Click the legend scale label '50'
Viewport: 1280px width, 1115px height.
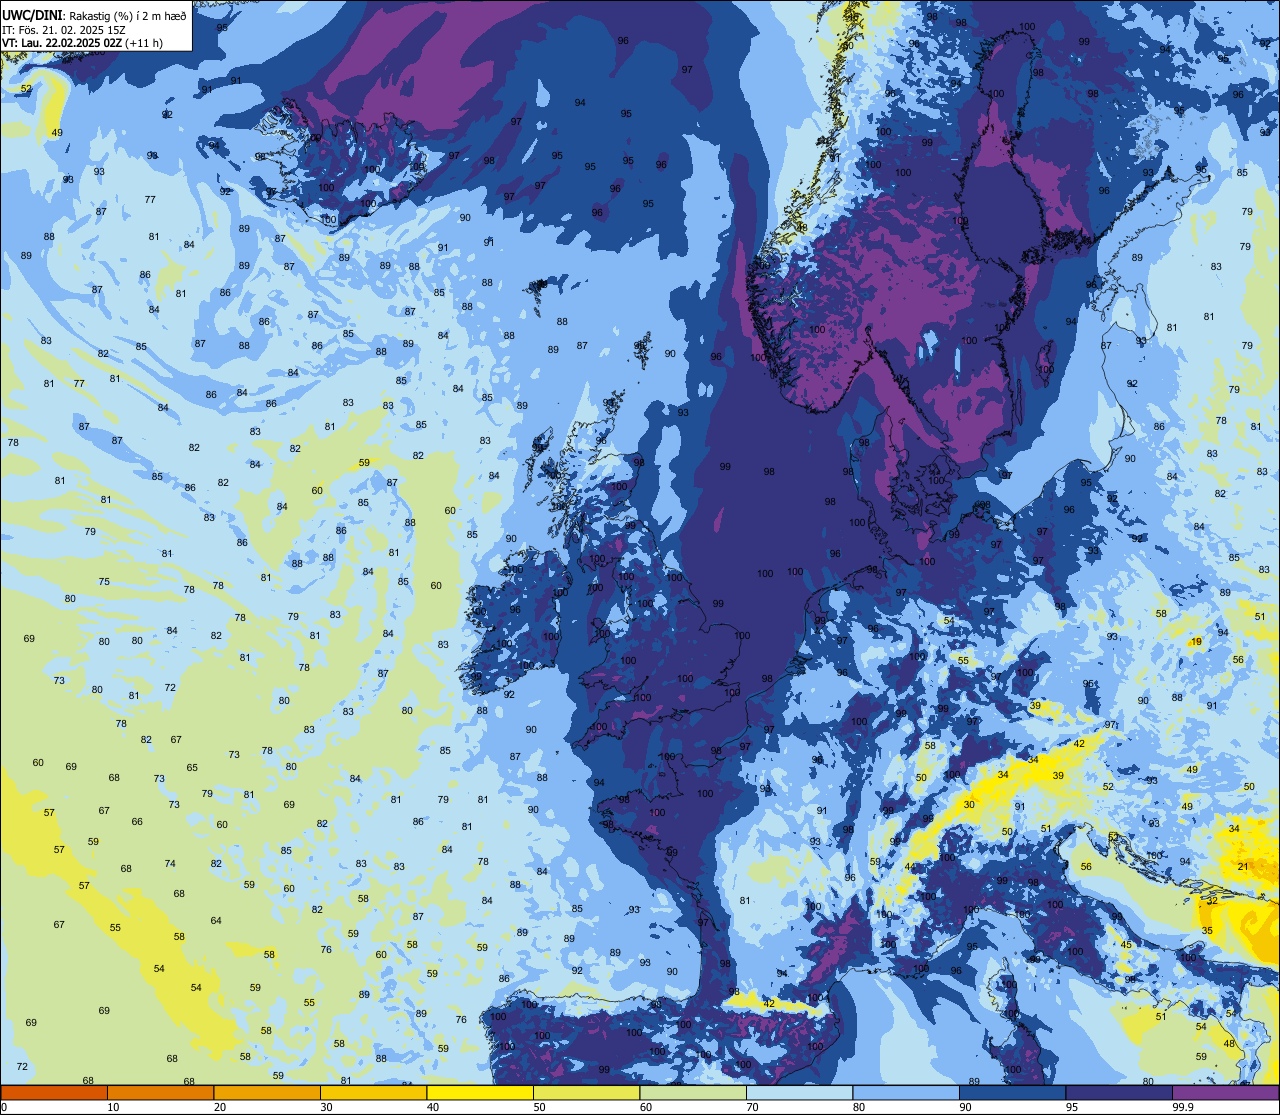(539, 1107)
